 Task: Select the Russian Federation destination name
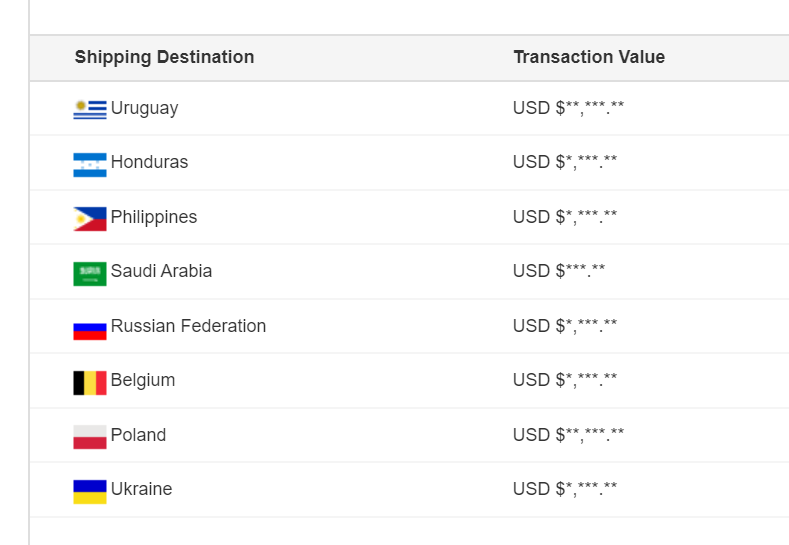188,326
